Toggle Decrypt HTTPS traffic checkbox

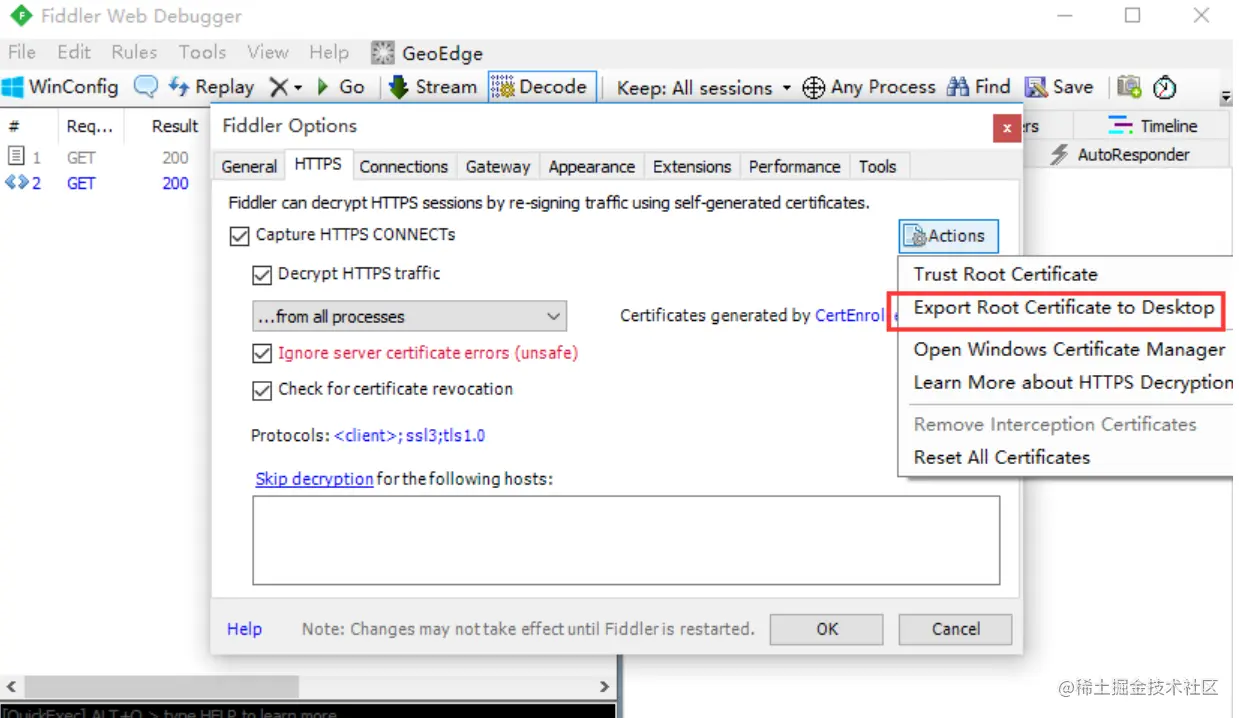coord(262,275)
